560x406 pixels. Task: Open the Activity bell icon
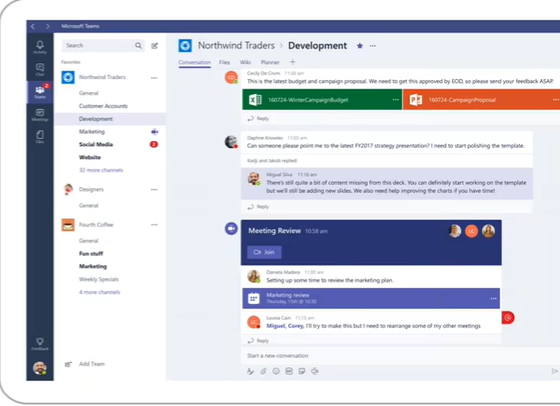pos(40,47)
